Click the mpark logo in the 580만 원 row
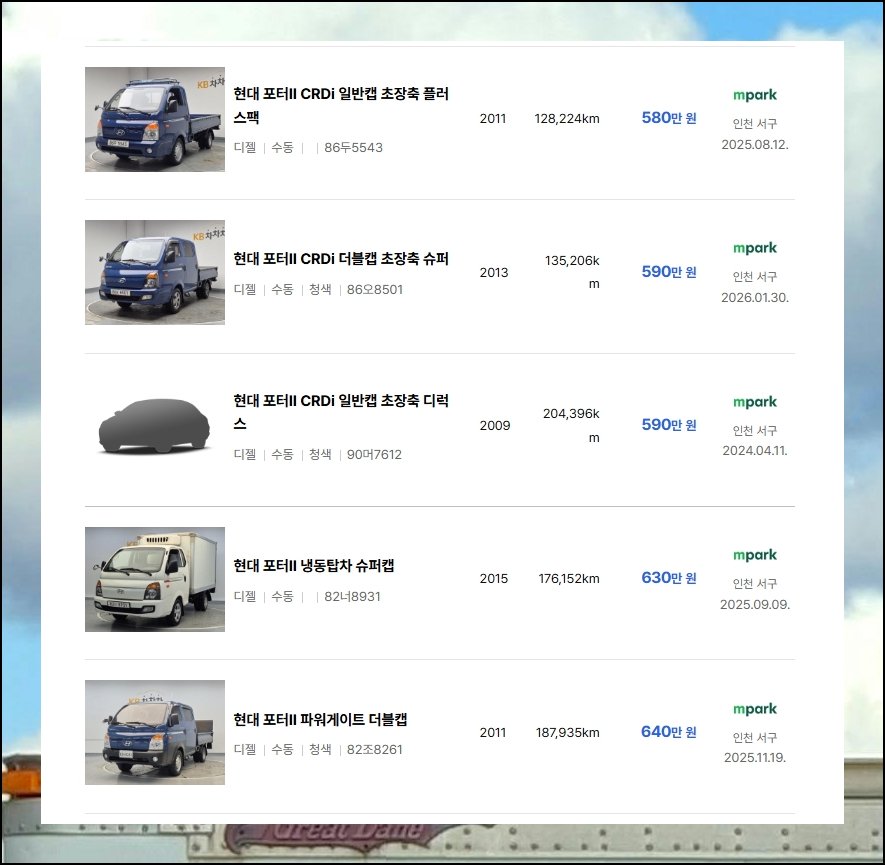 click(x=755, y=95)
